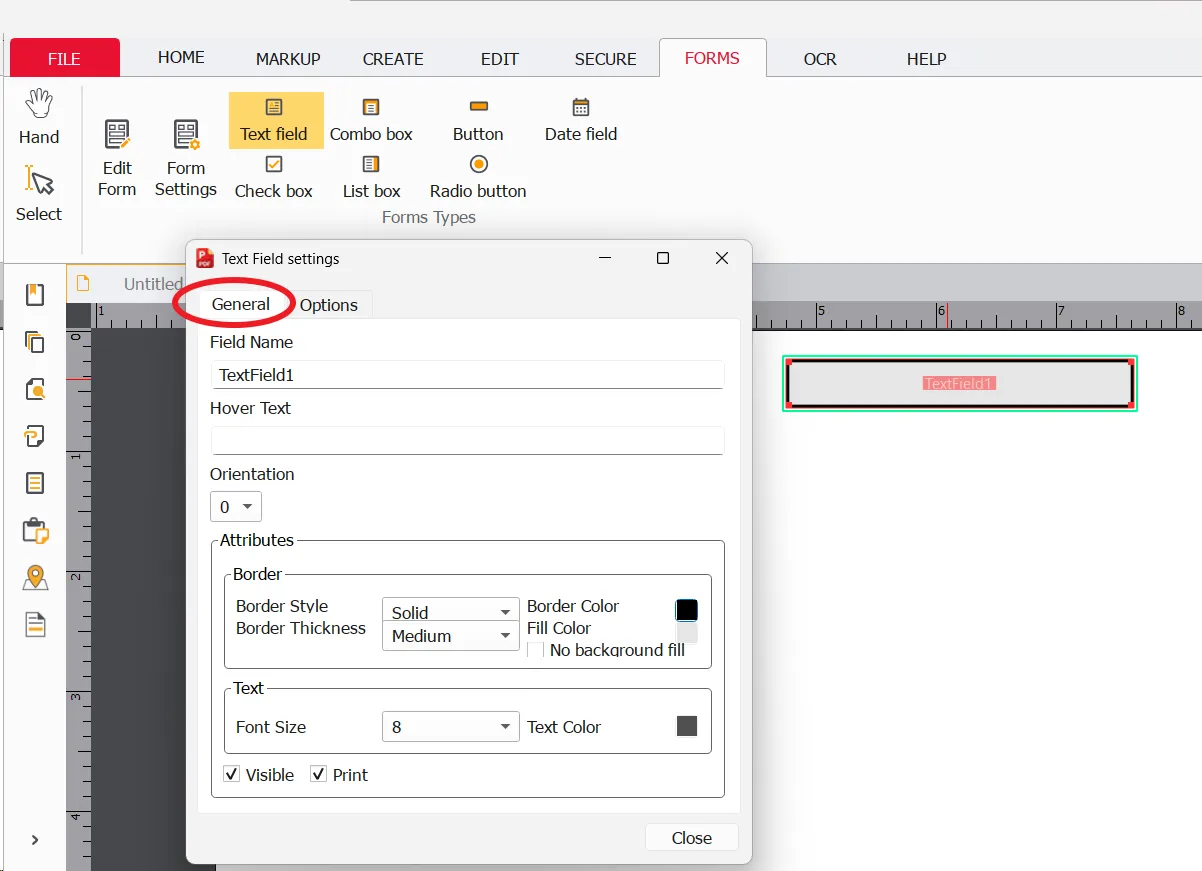Pick the Border Color swatch
Screen dimensions: 1202x871
(687, 610)
